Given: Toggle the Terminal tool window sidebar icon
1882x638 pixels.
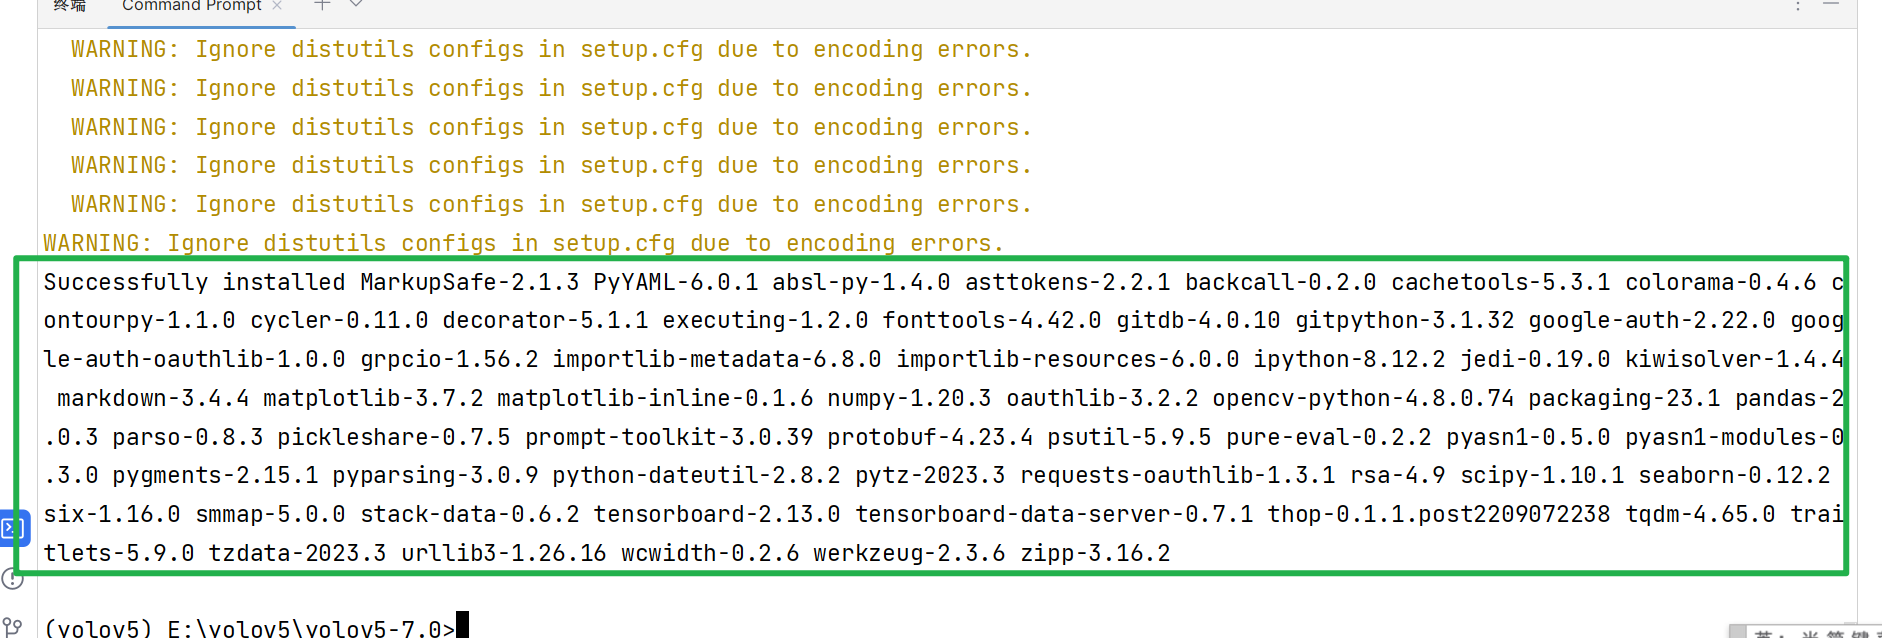Looking at the screenshot, I should (x=14, y=527).
